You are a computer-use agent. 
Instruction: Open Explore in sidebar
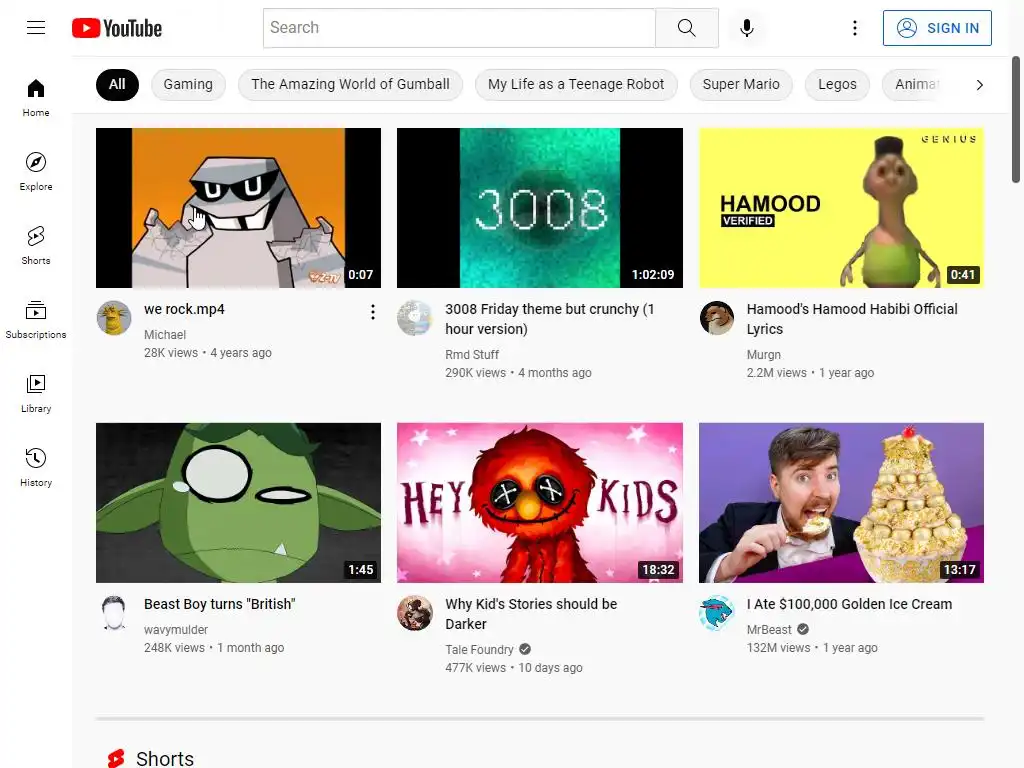pyautogui.click(x=36, y=172)
